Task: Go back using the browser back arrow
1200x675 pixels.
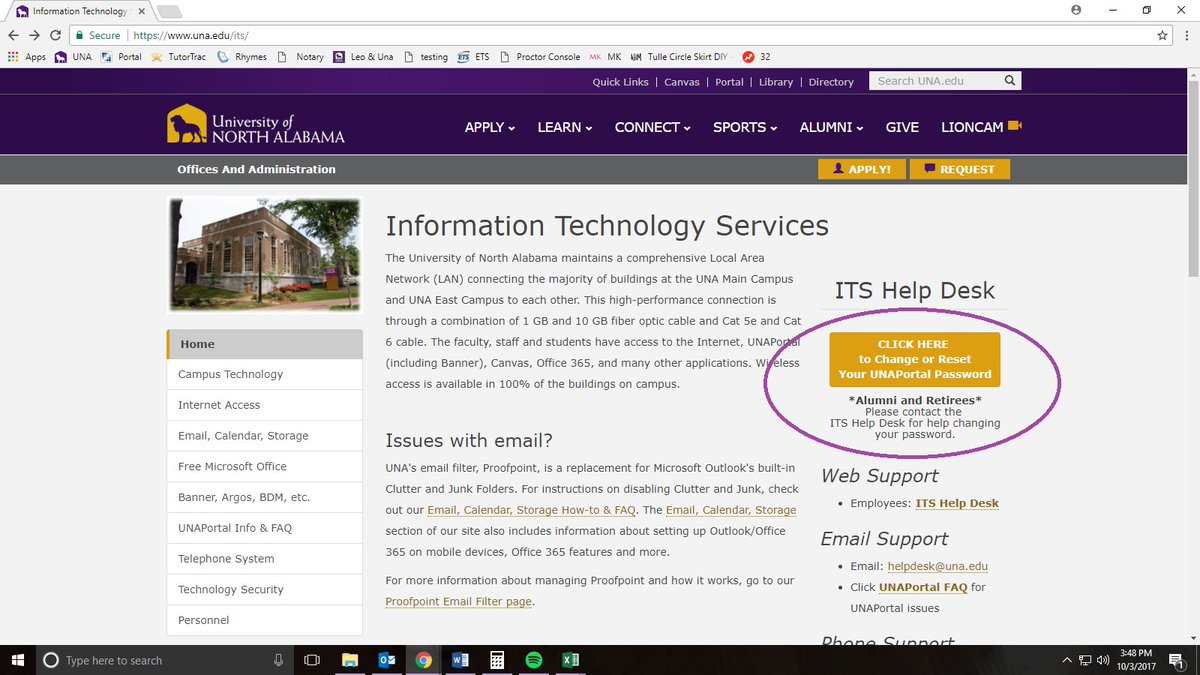Action: pyautogui.click(x=13, y=35)
